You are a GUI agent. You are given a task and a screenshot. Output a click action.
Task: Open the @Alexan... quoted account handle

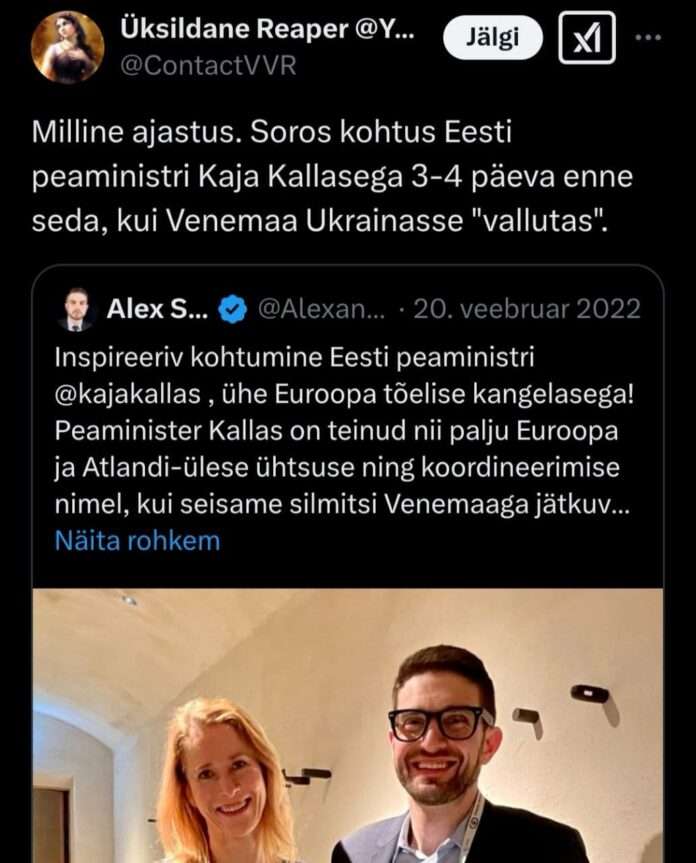(321, 309)
